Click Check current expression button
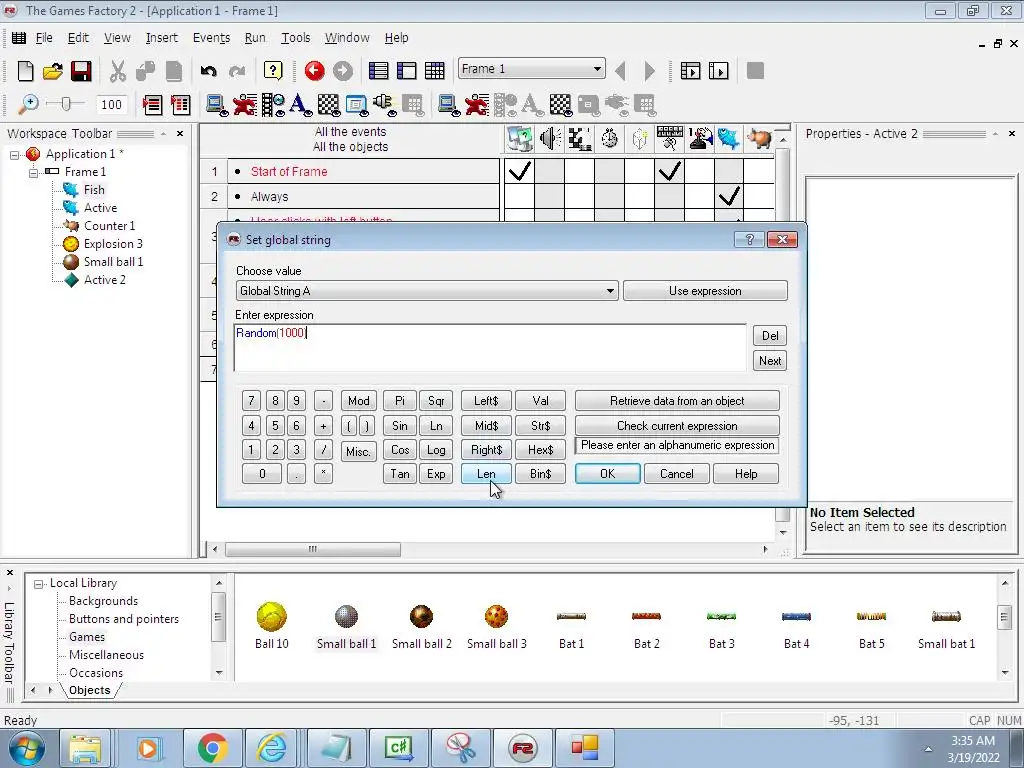This screenshot has width=1024, height=768. pyautogui.click(x=677, y=425)
